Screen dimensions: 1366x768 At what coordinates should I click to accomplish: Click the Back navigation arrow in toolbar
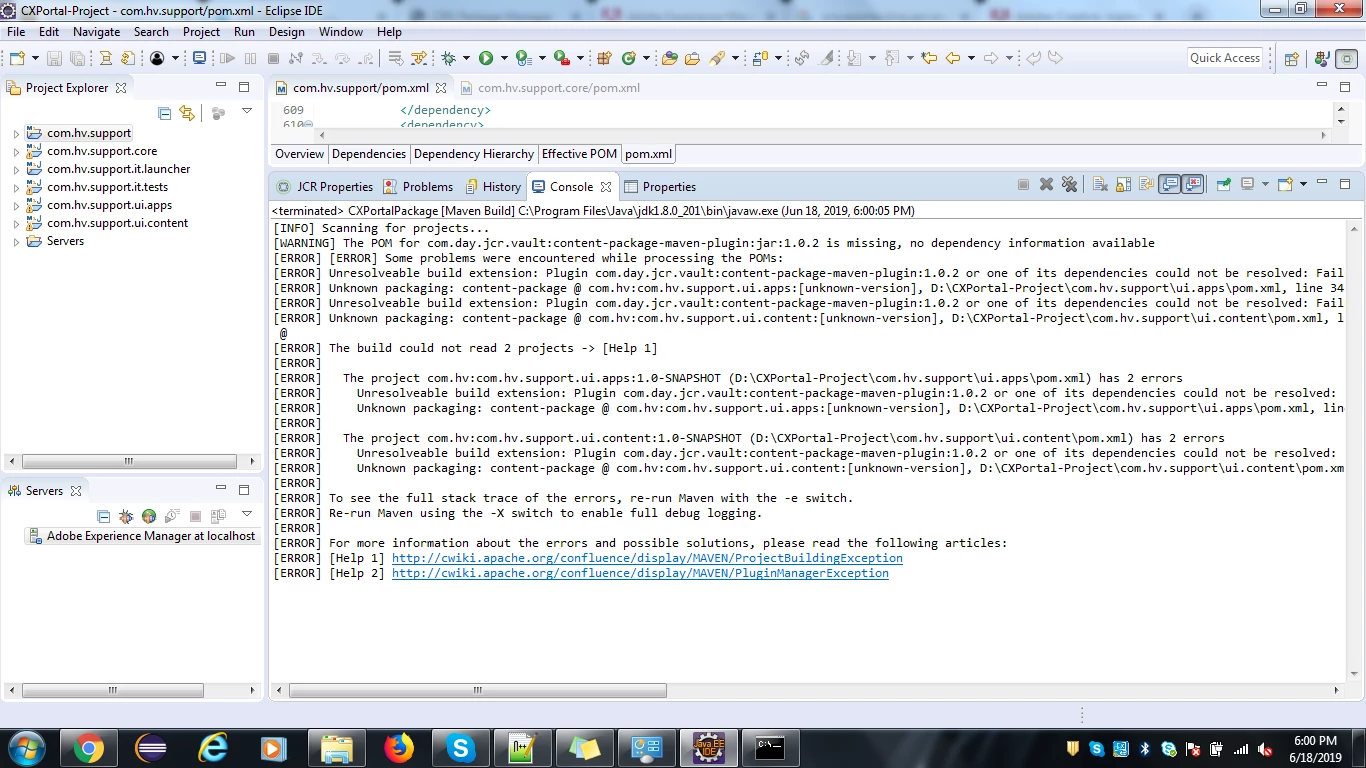pyautogui.click(x=953, y=58)
